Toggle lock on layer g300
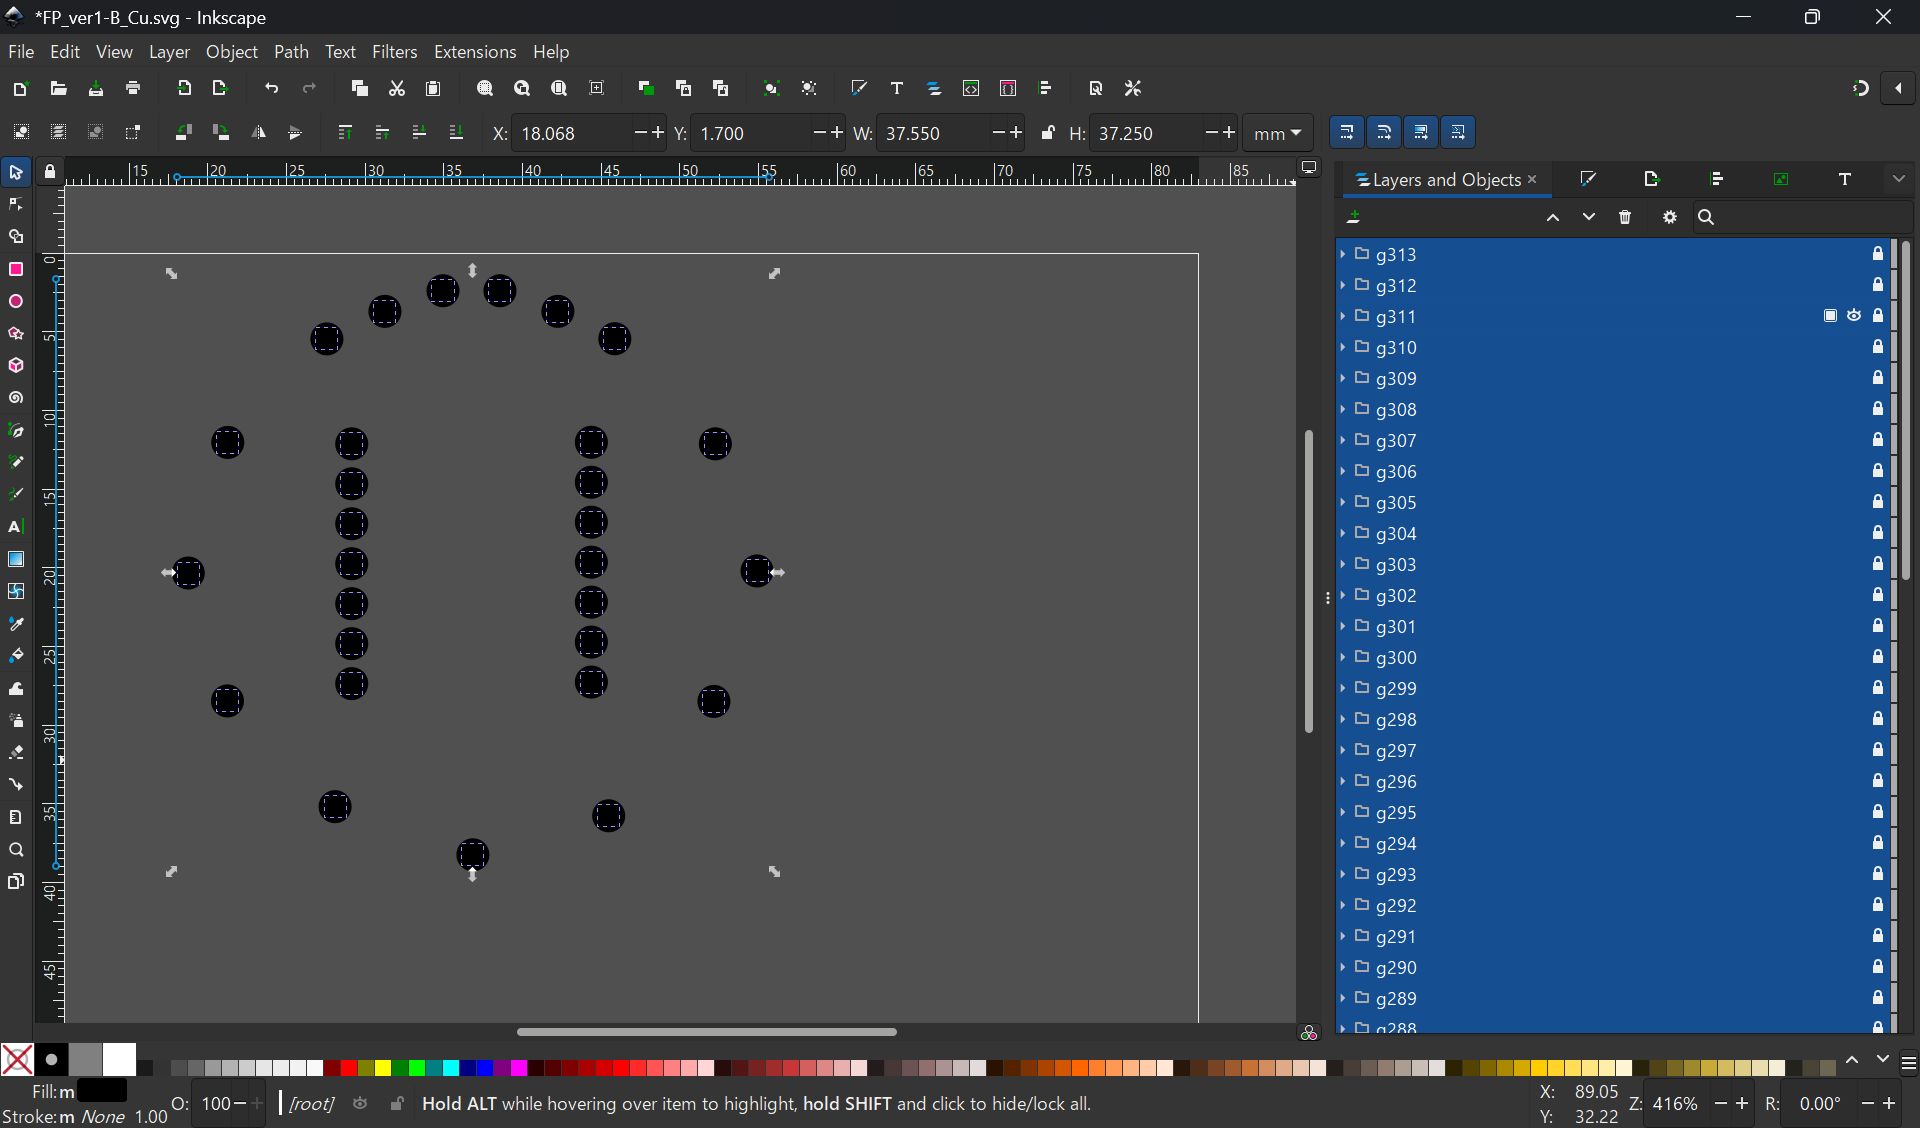The height and width of the screenshot is (1128, 1920). coord(1878,657)
